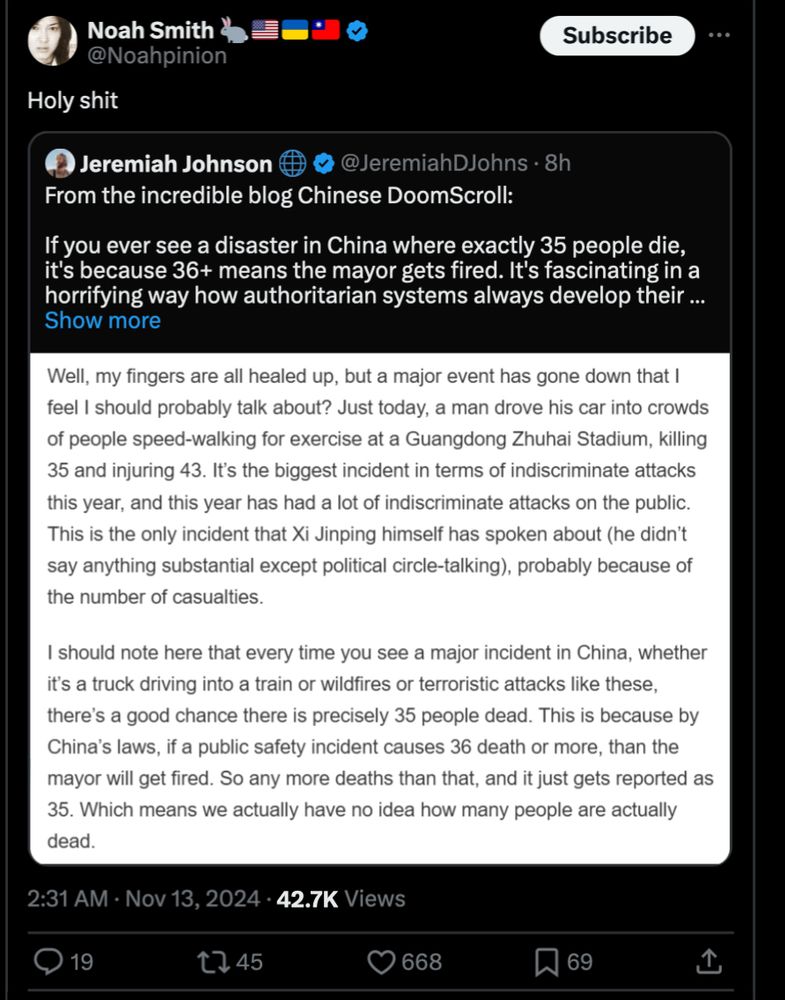
Task: Click the Jeremiah Johnson display name
Action: (175, 163)
